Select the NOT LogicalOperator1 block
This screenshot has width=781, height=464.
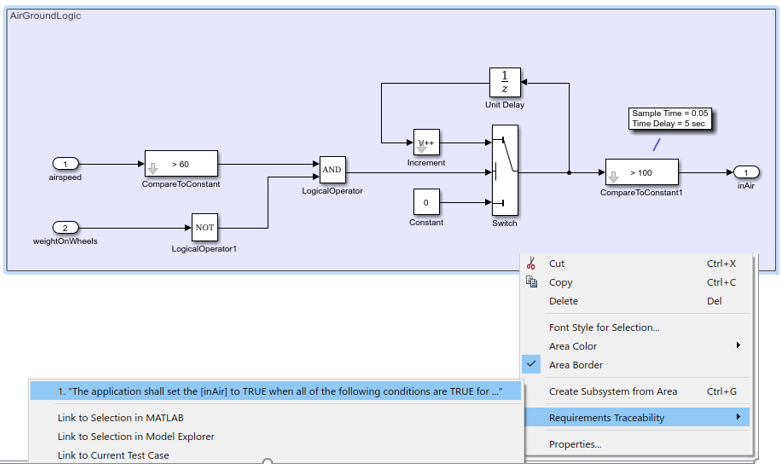204,228
